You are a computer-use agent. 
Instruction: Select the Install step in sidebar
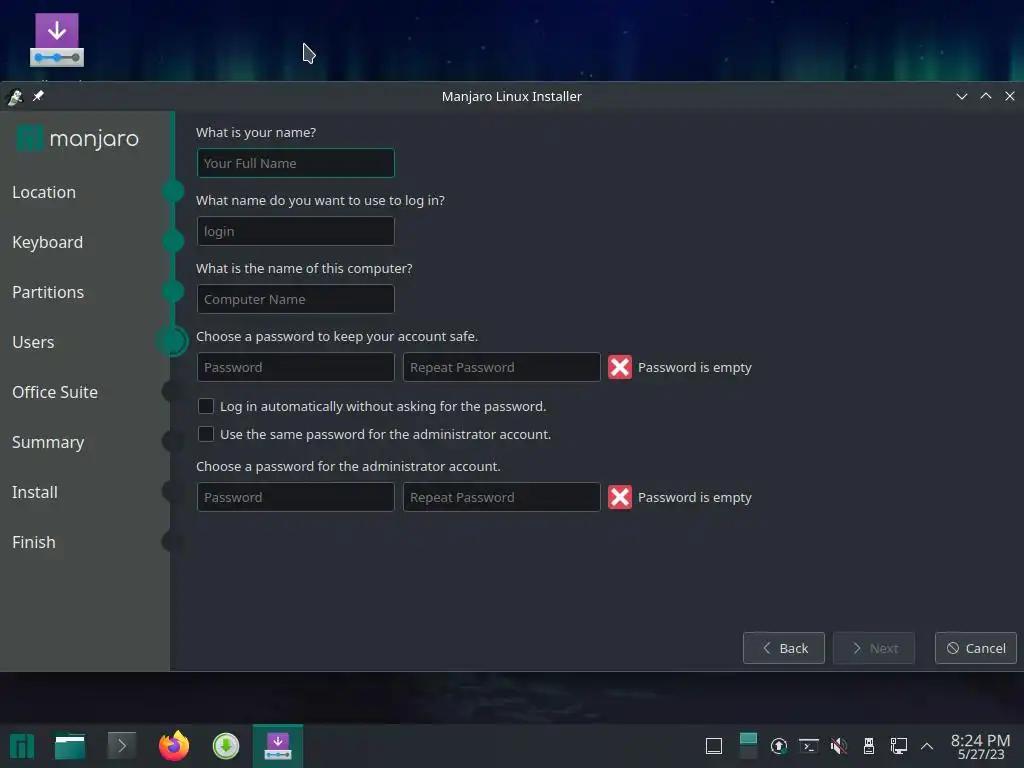(x=35, y=492)
